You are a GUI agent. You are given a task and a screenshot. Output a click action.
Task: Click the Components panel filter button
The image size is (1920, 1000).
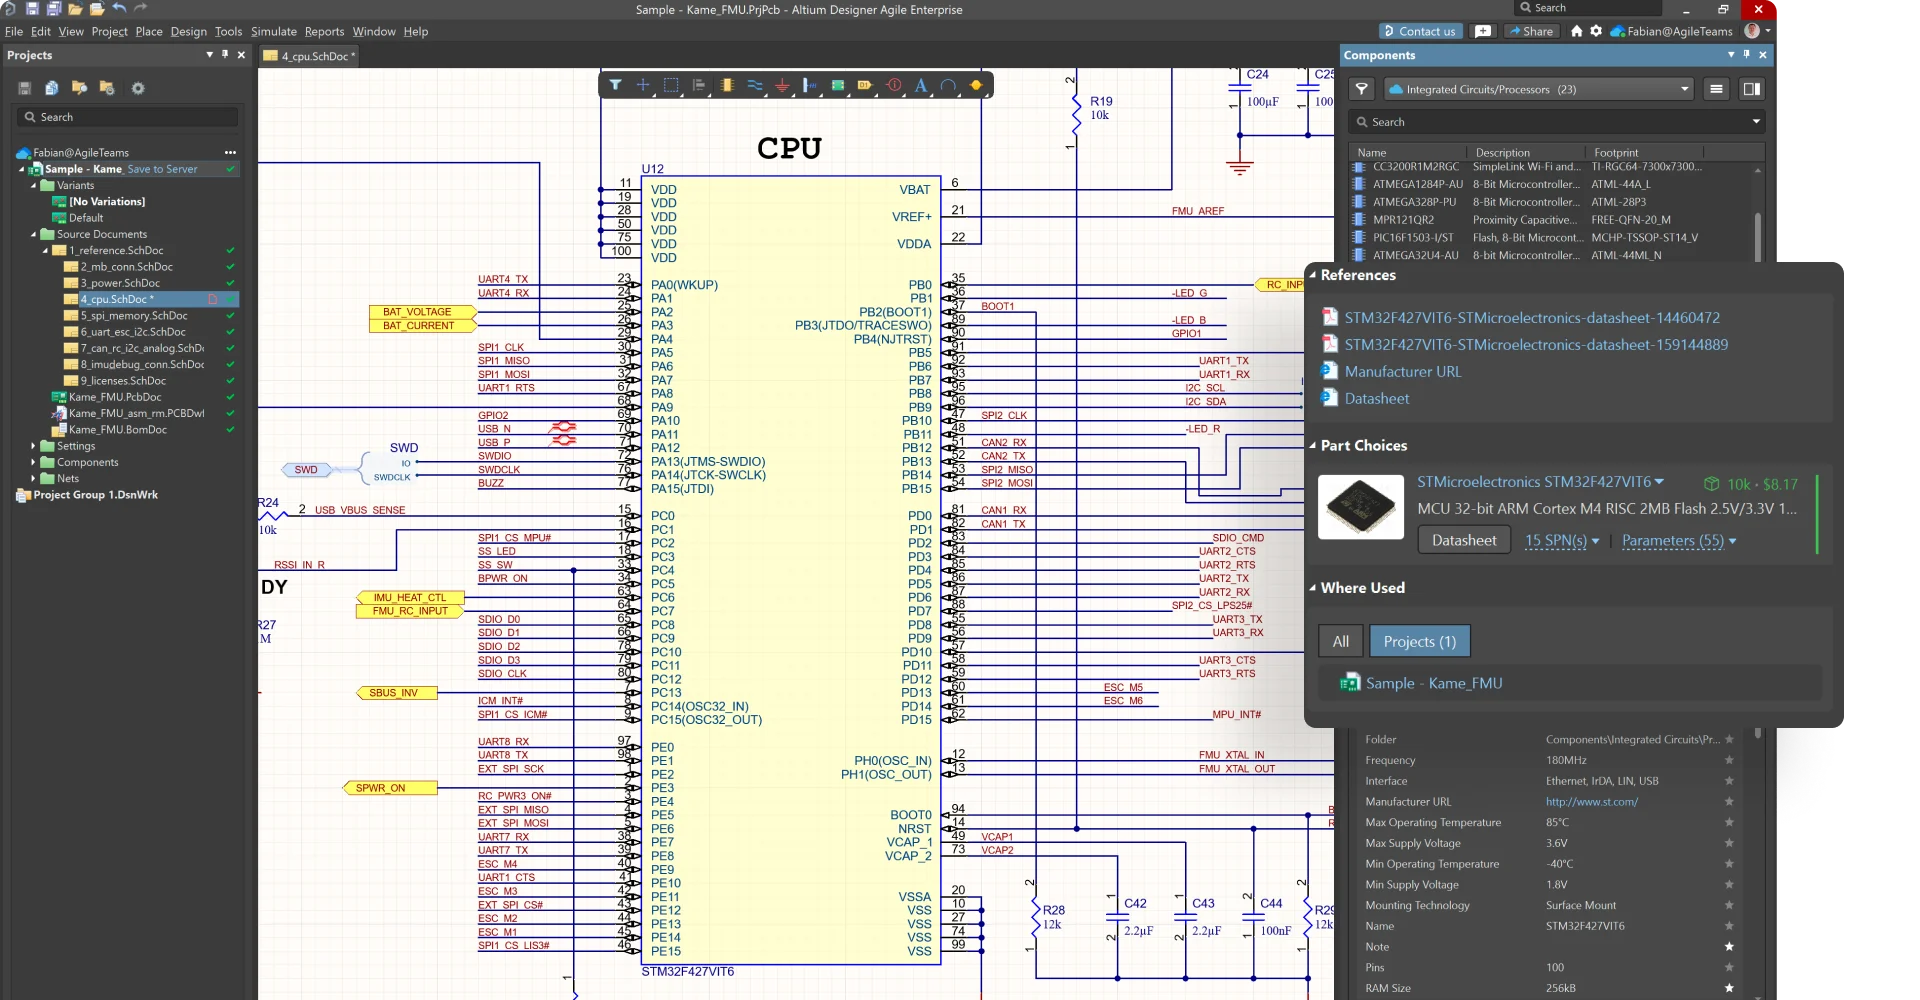pos(1362,89)
